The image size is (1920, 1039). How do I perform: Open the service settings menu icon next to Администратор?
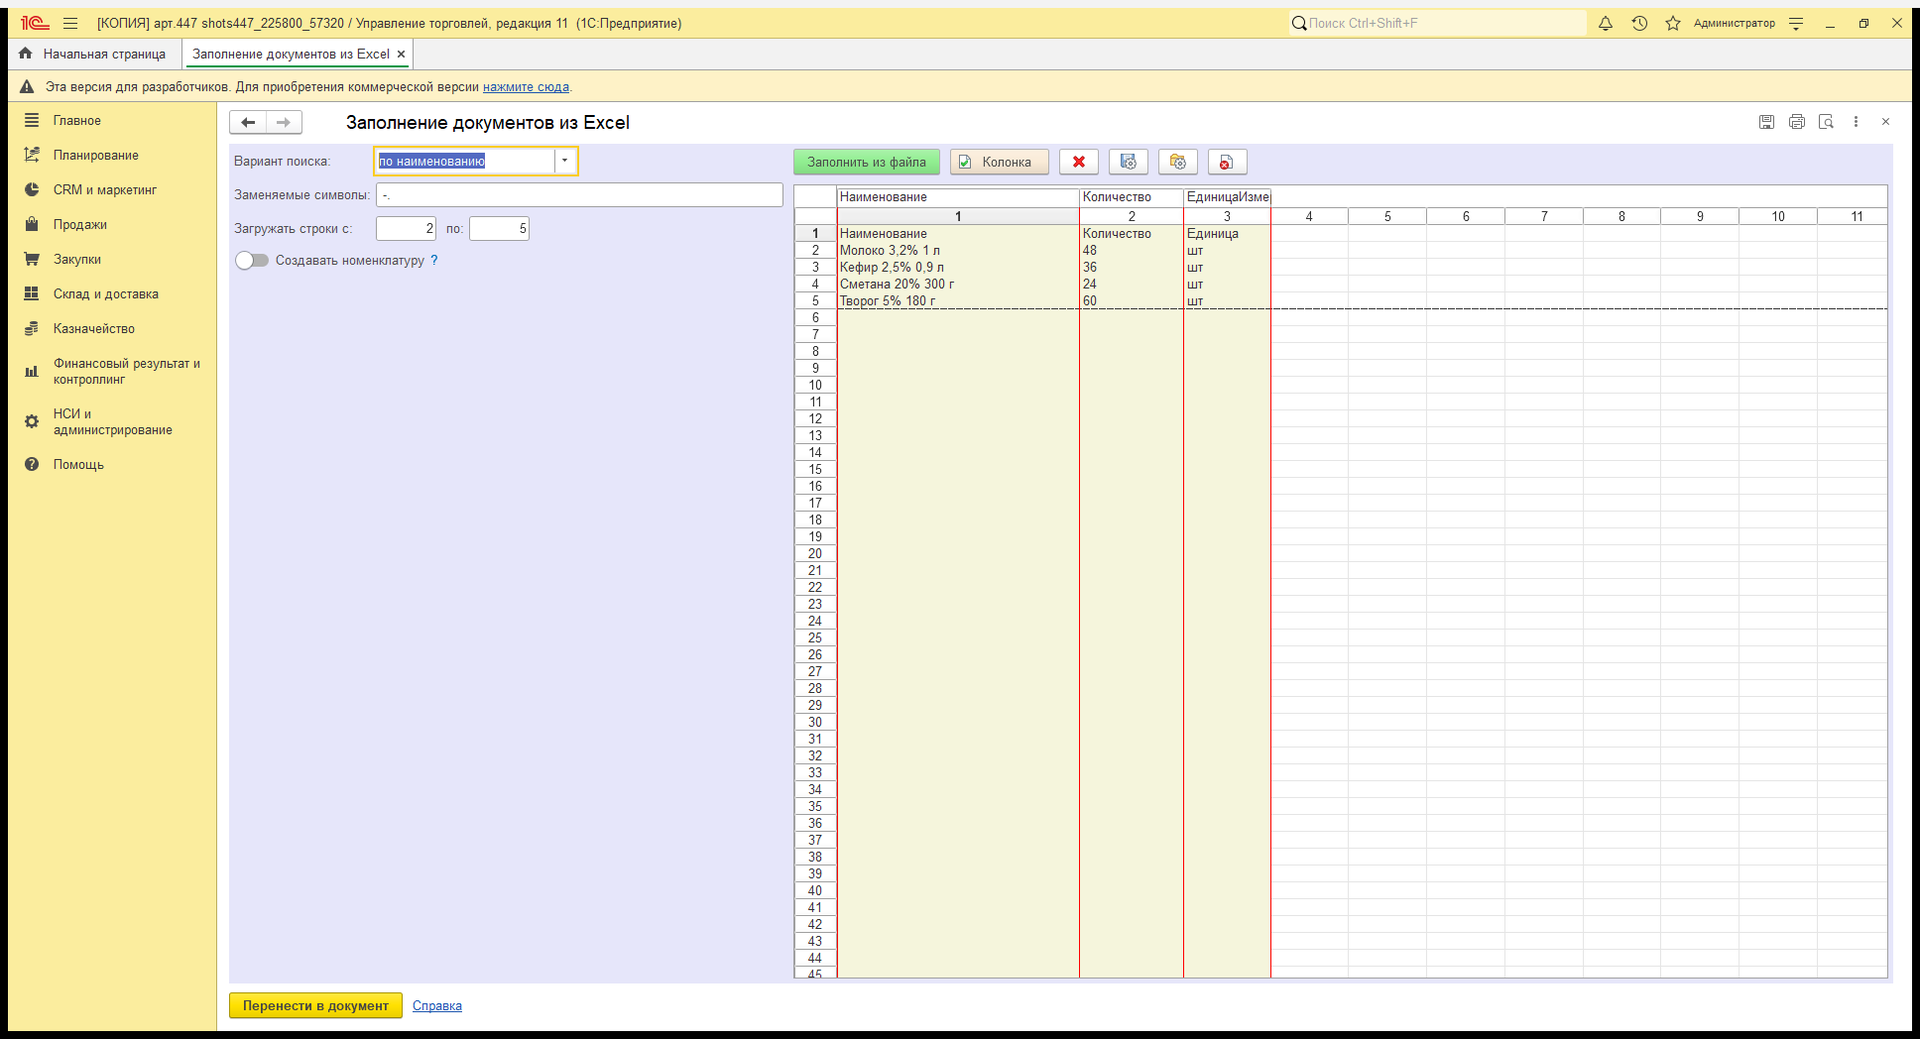[x=1796, y=23]
